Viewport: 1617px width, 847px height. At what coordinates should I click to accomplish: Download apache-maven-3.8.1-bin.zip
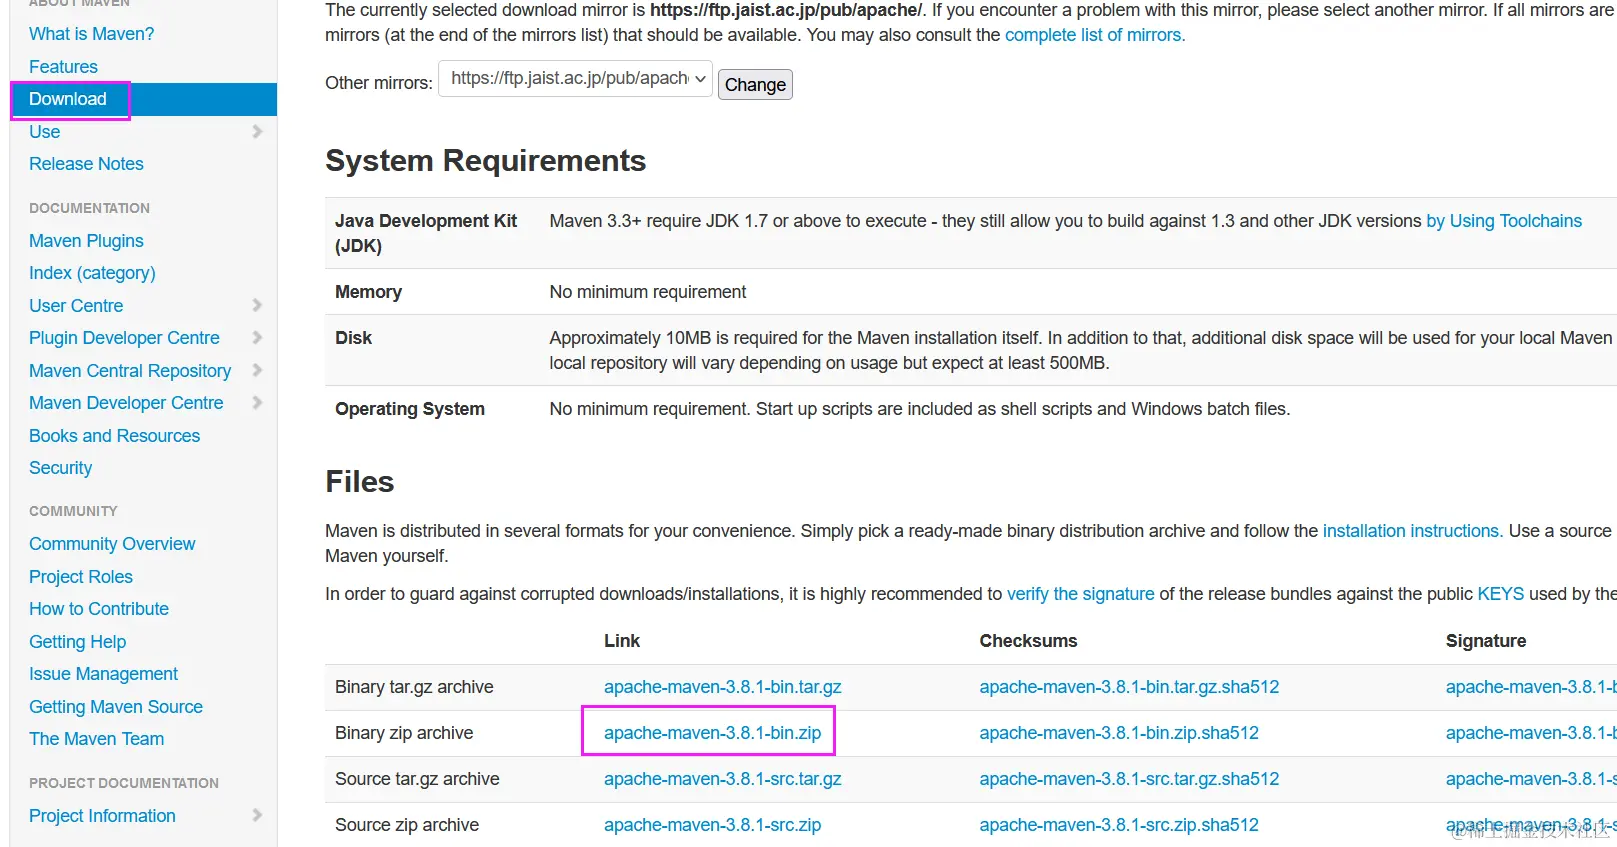[x=712, y=733]
